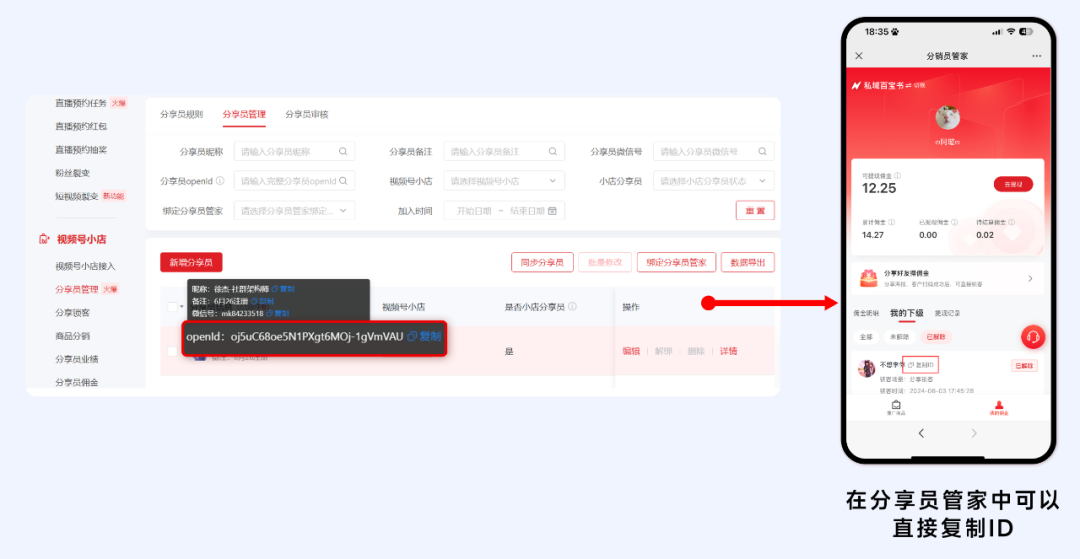1080x559 pixels.
Task: Tap the phone browser back arrow
Action: [921, 433]
